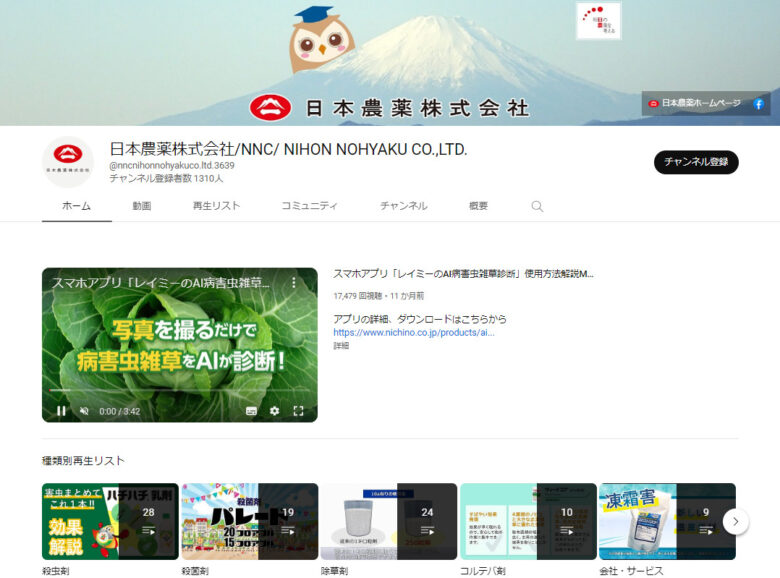This screenshot has width=780, height=578.
Task: Open the 除草剤 playlist thumbnail
Action: tap(389, 521)
